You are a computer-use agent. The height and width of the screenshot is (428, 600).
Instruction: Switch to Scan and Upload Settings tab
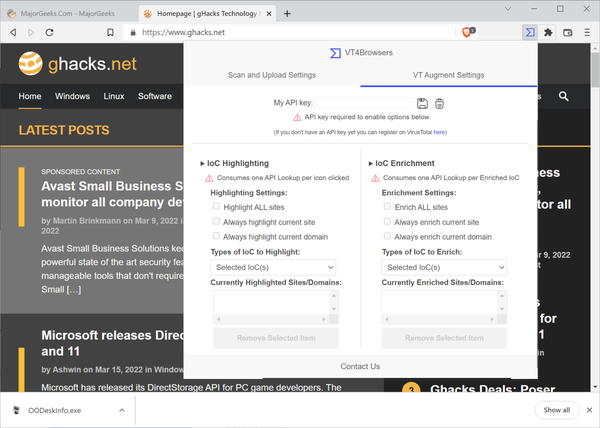(x=272, y=75)
